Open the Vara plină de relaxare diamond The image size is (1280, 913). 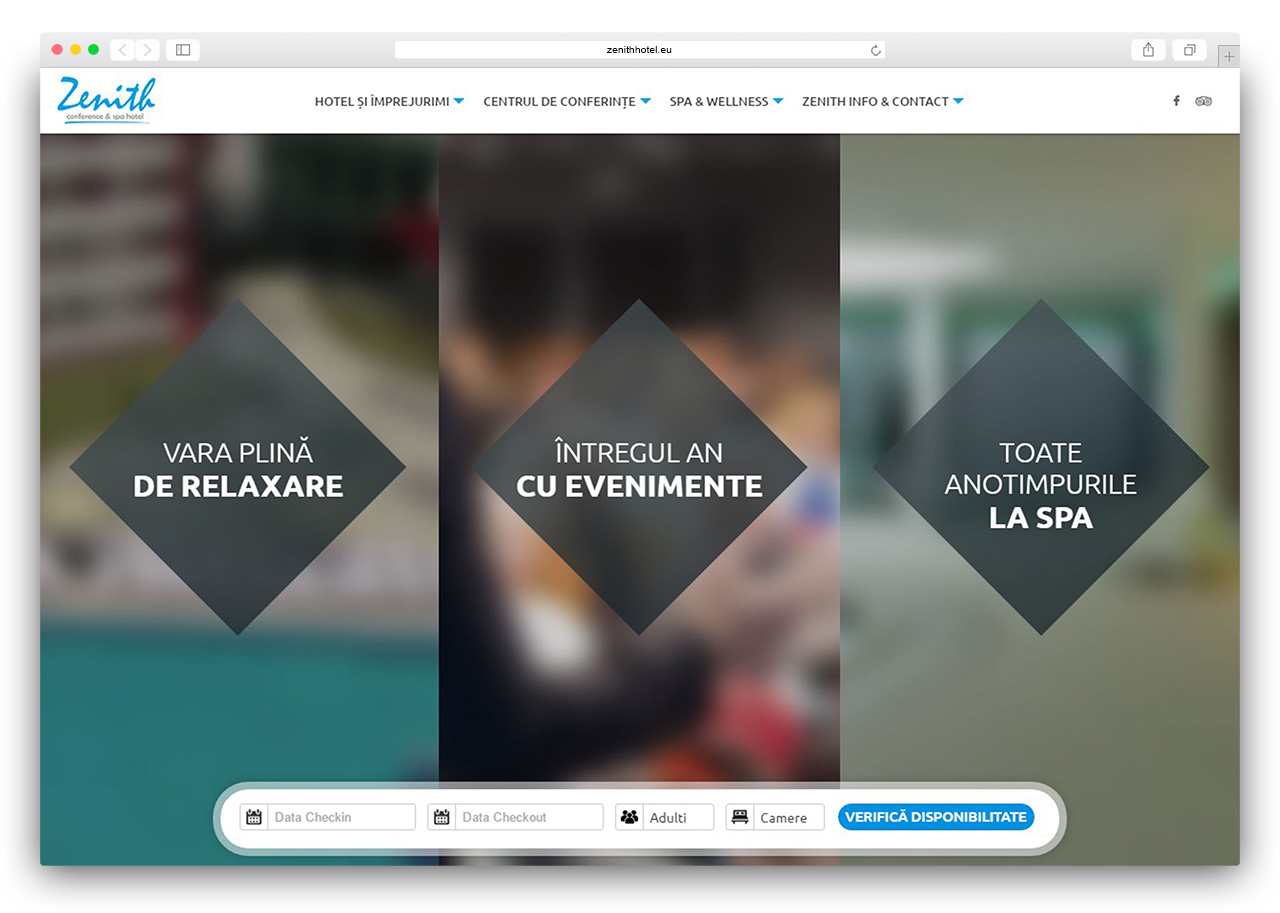238,467
